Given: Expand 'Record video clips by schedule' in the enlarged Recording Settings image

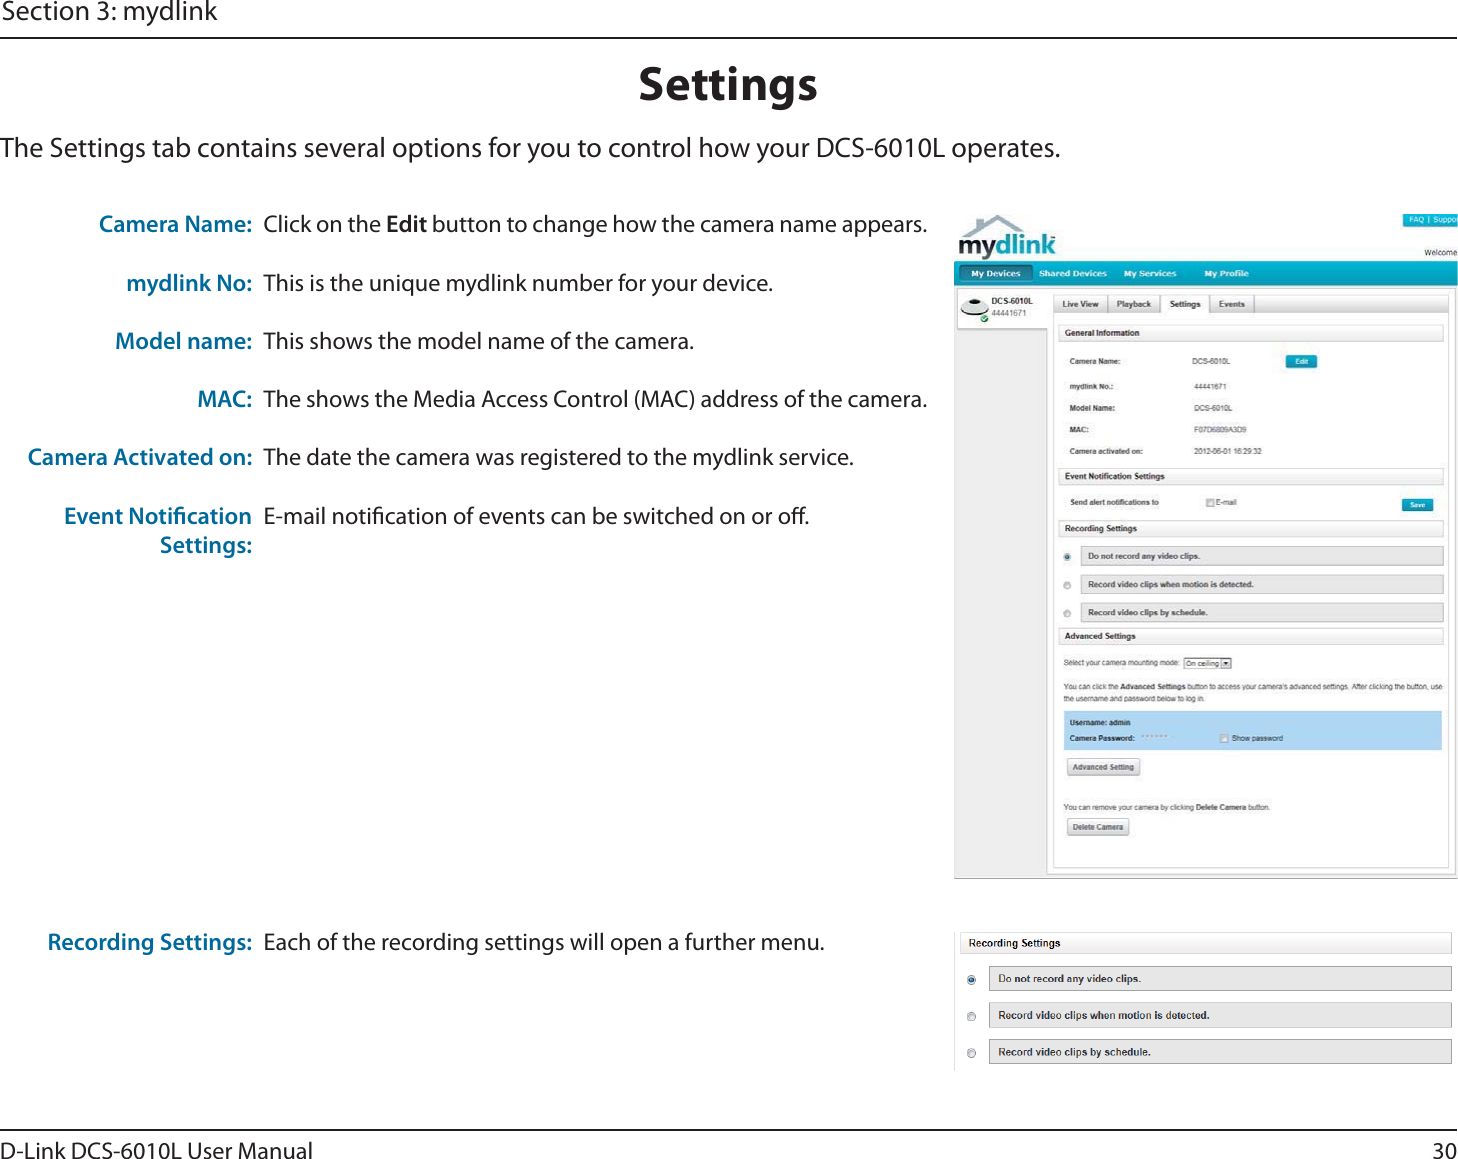Looking at the screenshot, I should 1220,1052.
